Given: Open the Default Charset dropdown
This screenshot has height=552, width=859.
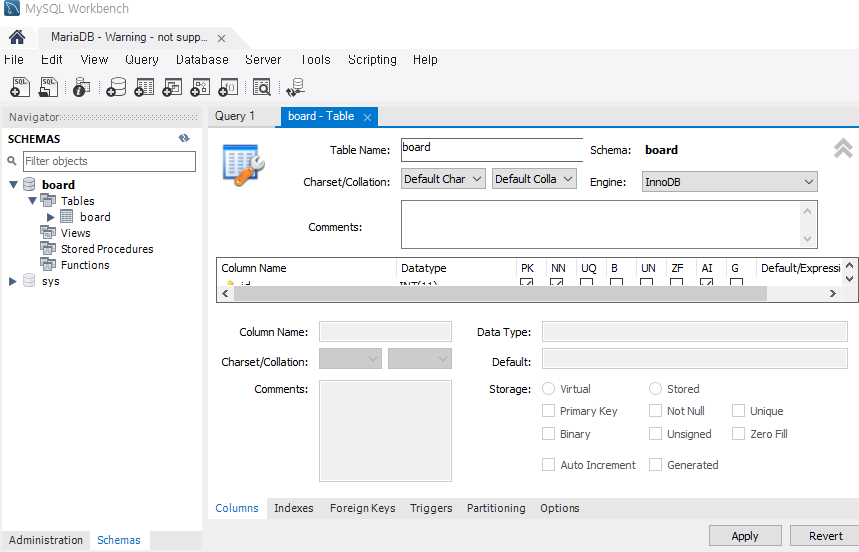Looking at the screenshot, I should click(443, 179).
